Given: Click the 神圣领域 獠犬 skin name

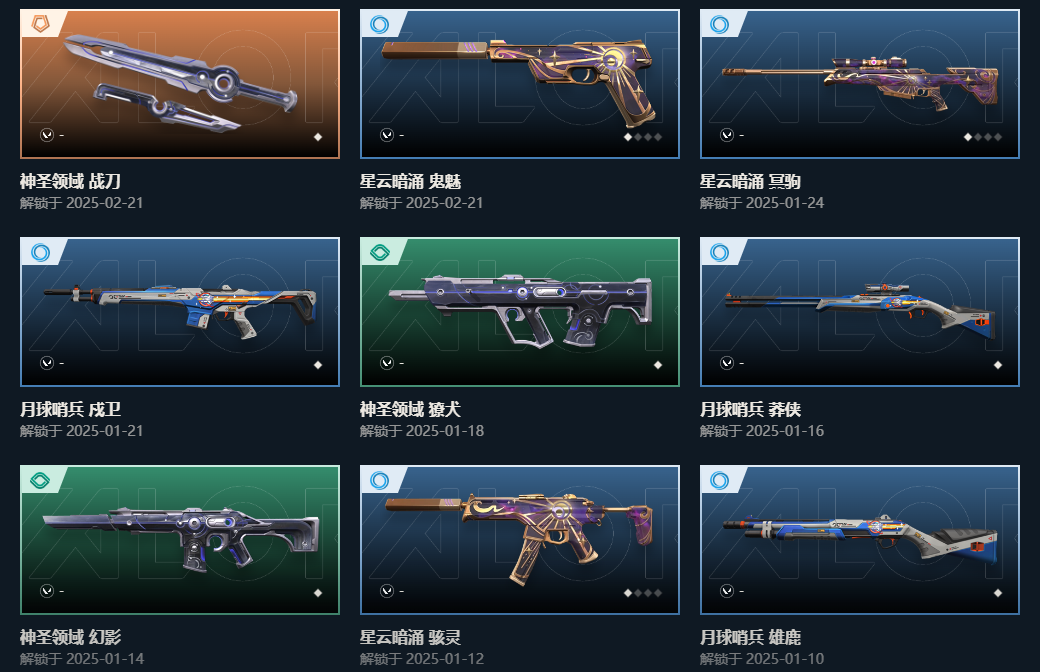Looking at the screenshot, I should pos(410,409).
